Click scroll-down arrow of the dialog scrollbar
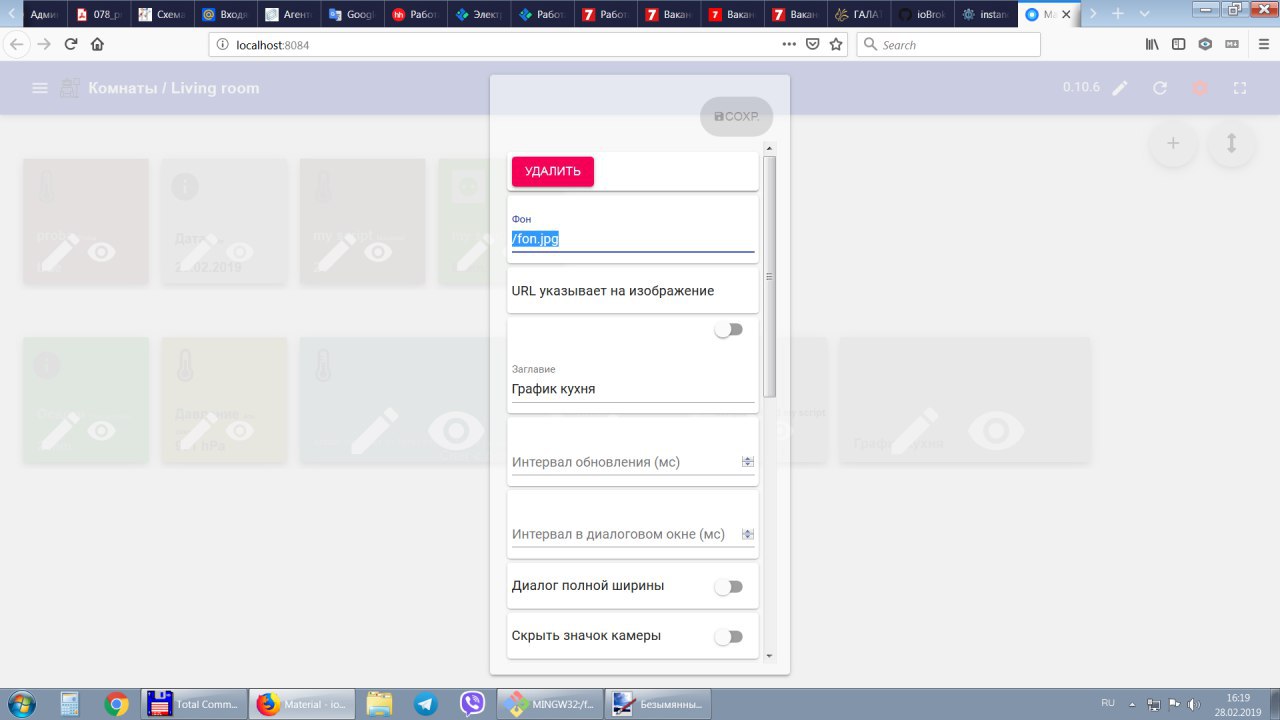 pyautogui.click(x=769, y=656)
